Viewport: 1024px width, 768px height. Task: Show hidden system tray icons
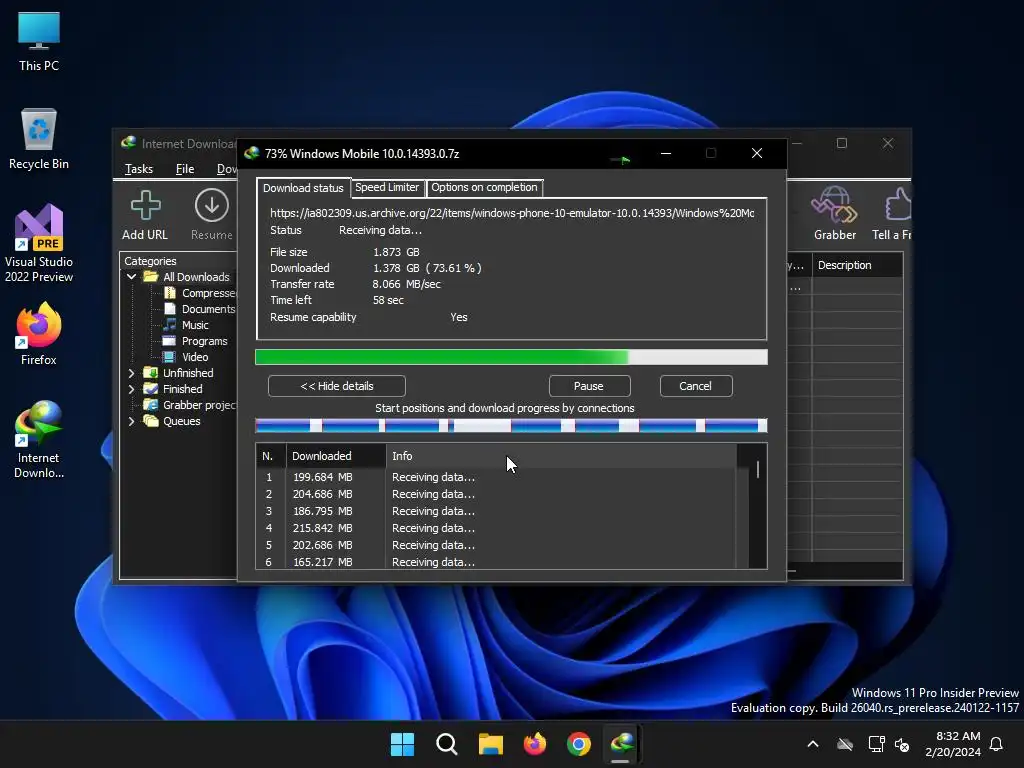[x=813, y=744]
